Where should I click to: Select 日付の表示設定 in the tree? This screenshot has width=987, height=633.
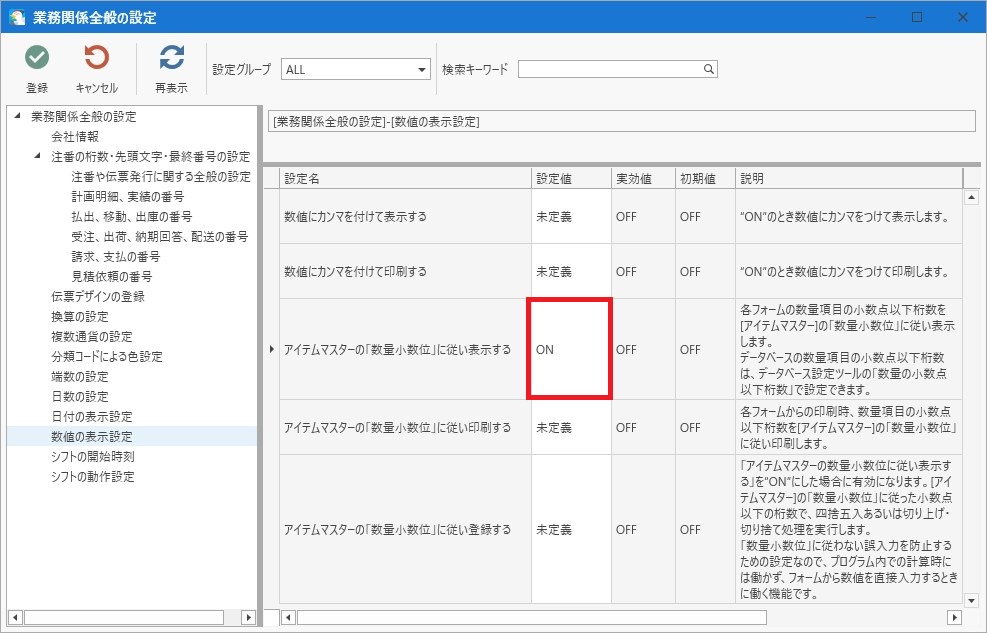[92, 417]
